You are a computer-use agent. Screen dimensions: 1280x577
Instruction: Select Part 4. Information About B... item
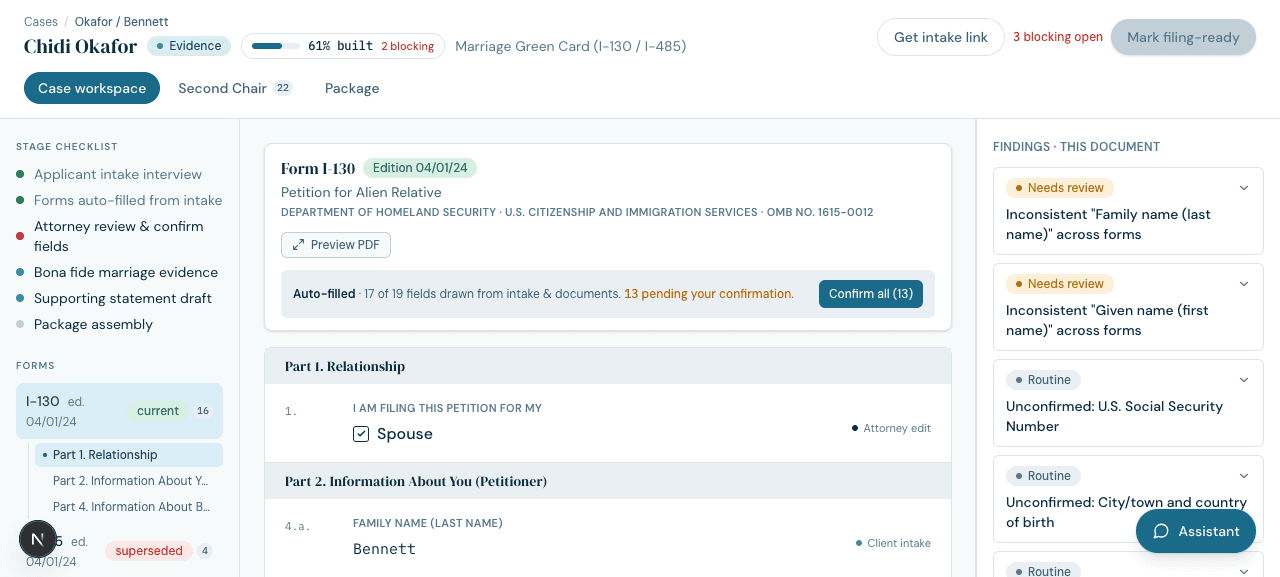pos(129,507)
